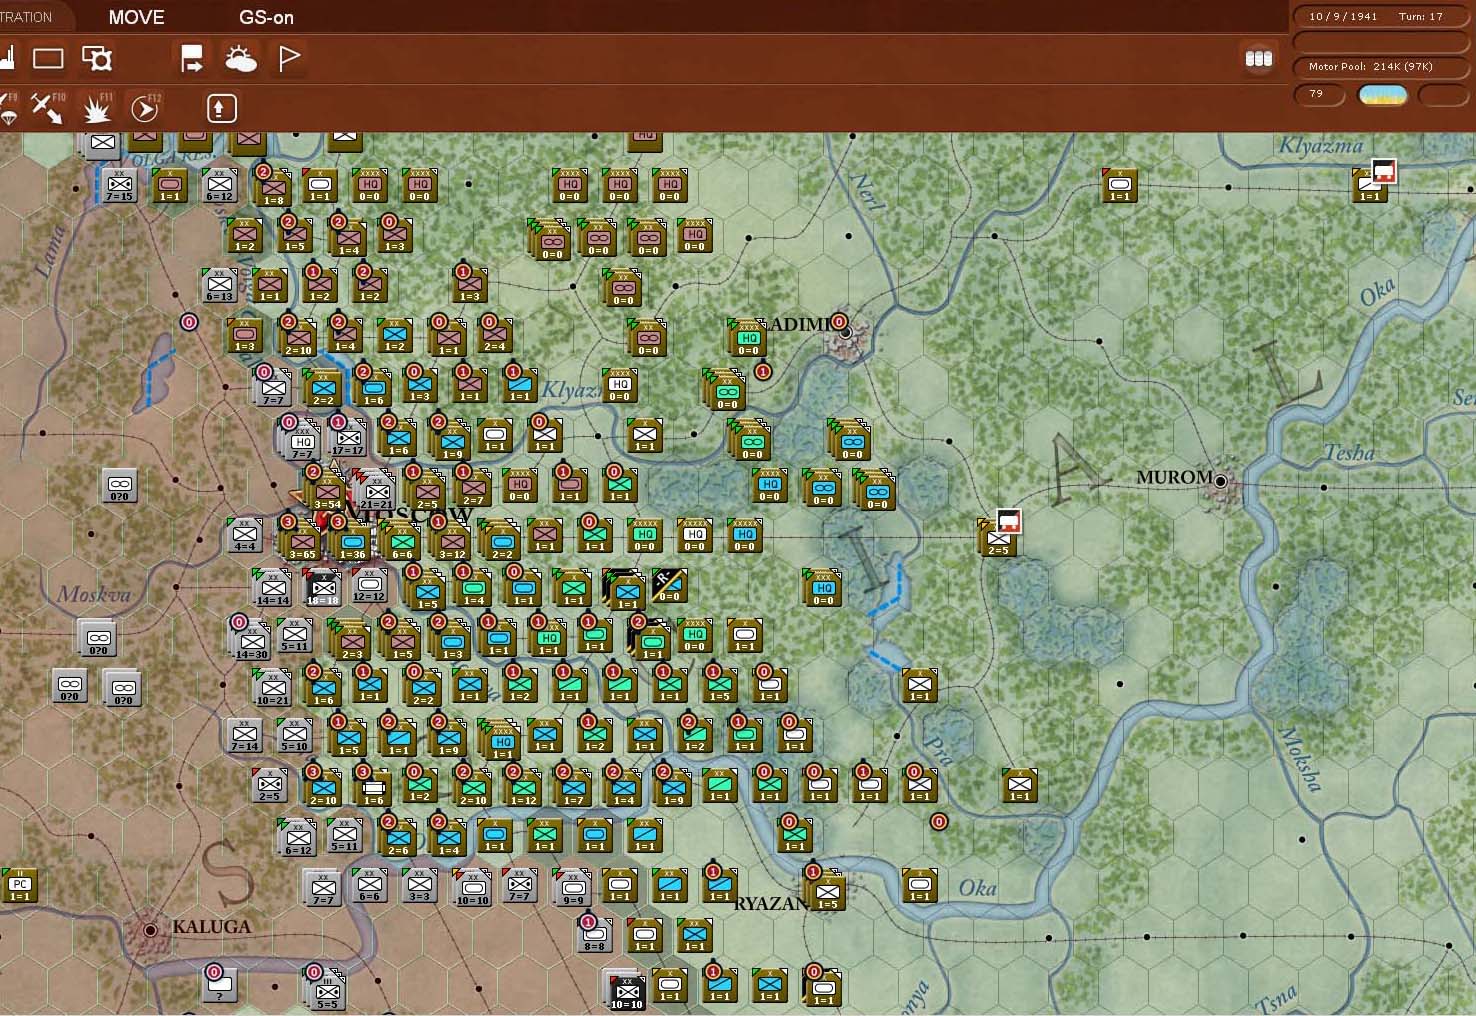Viewport: 1476px width, 1016px height.
Task: Select the 14=30 unit counter
Action: point(252,642)
